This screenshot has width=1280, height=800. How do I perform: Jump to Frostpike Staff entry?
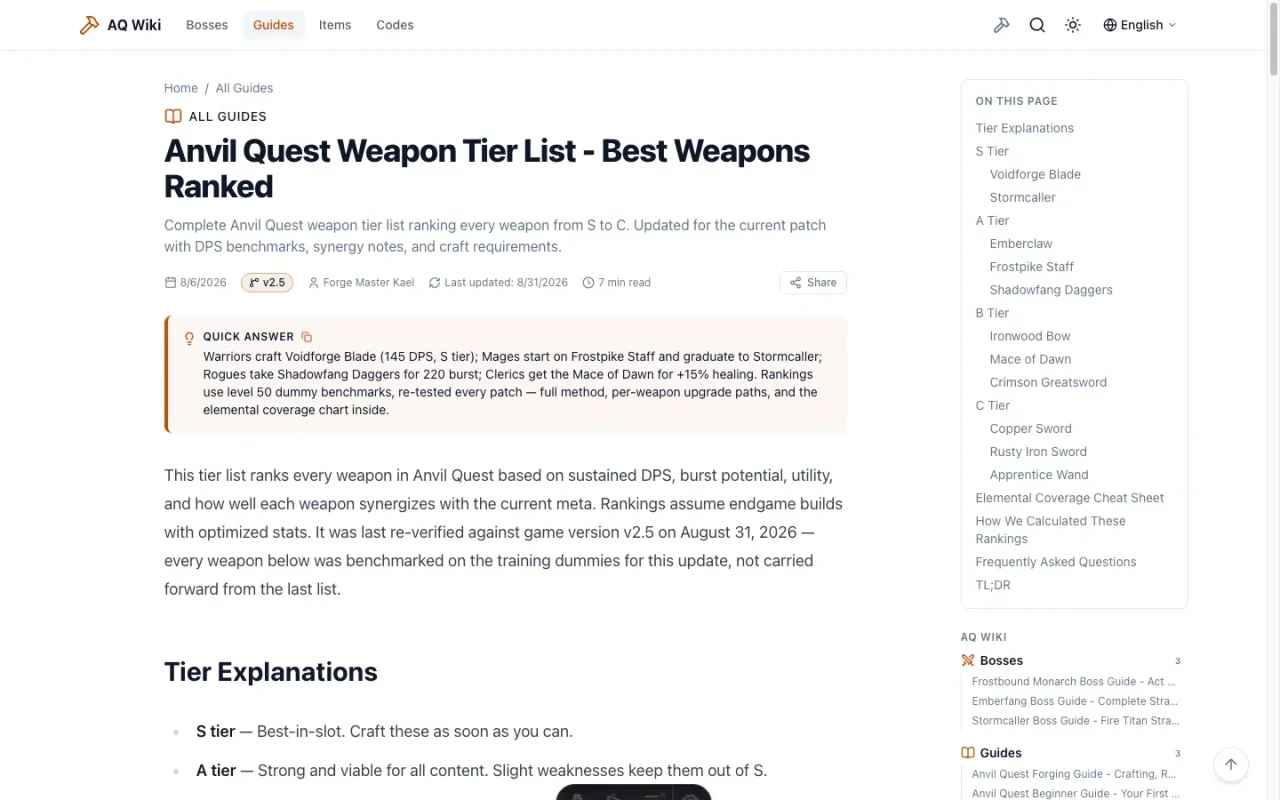[1031, 267]
